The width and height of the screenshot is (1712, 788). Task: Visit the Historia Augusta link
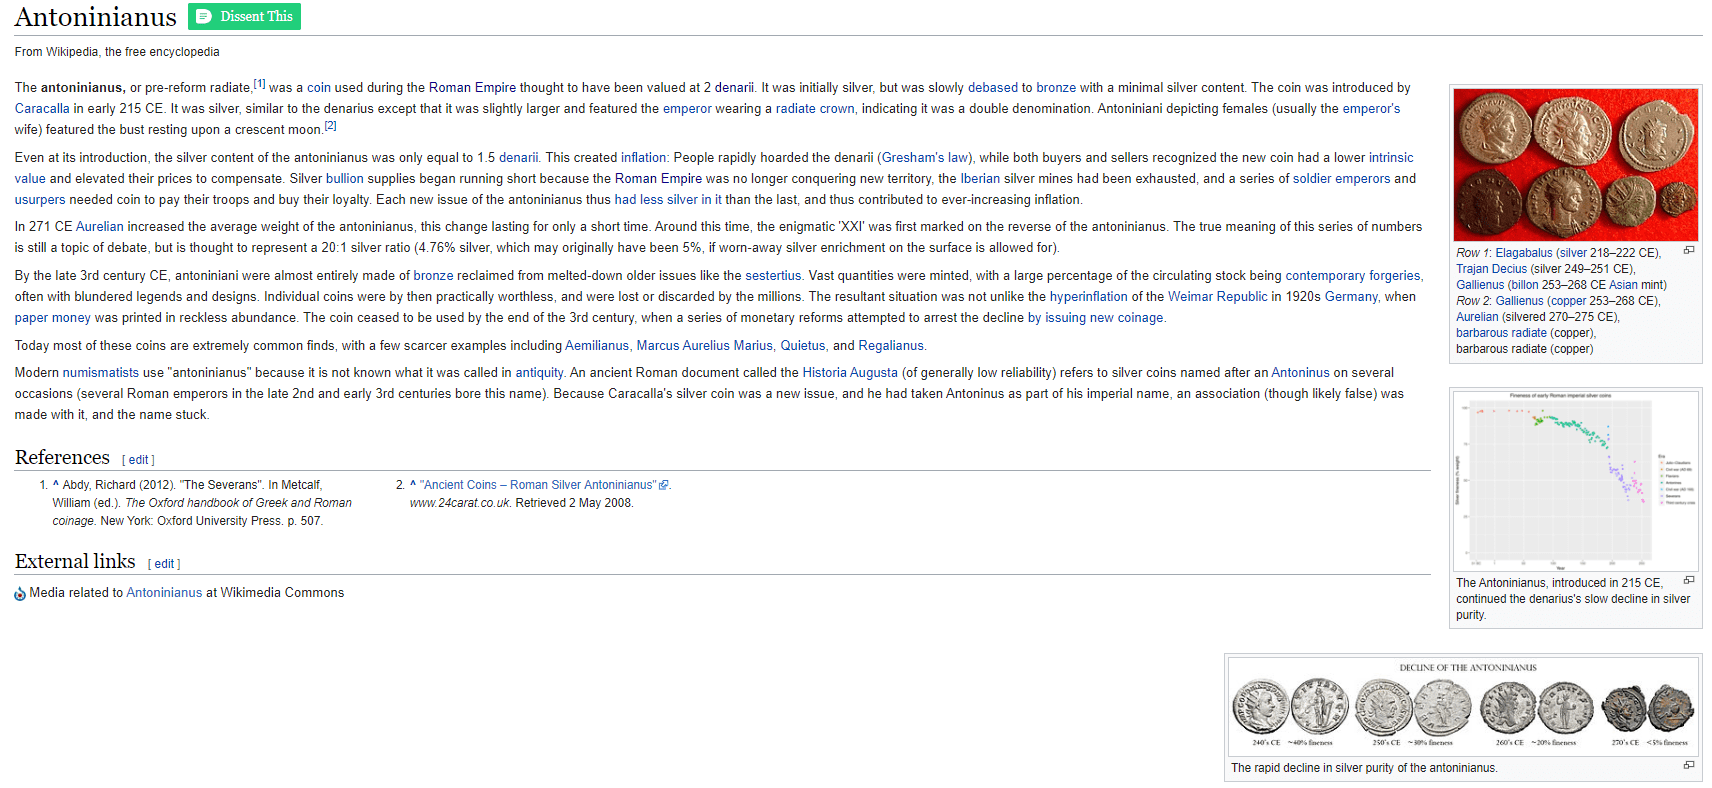point(849,373)
